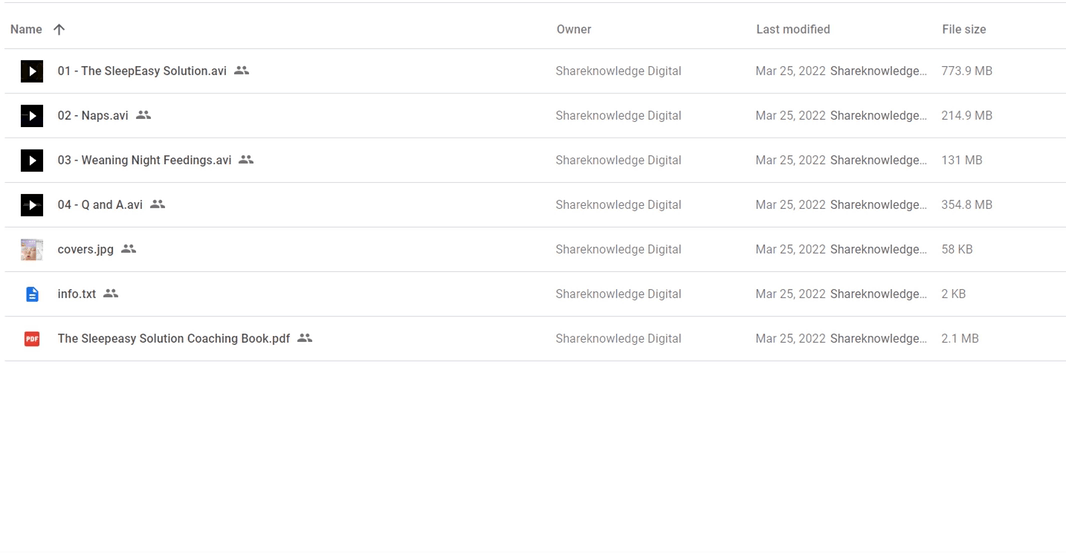Click the shared people icon next to covers.jpg
1066x553 pixels.
pos(128,249)
